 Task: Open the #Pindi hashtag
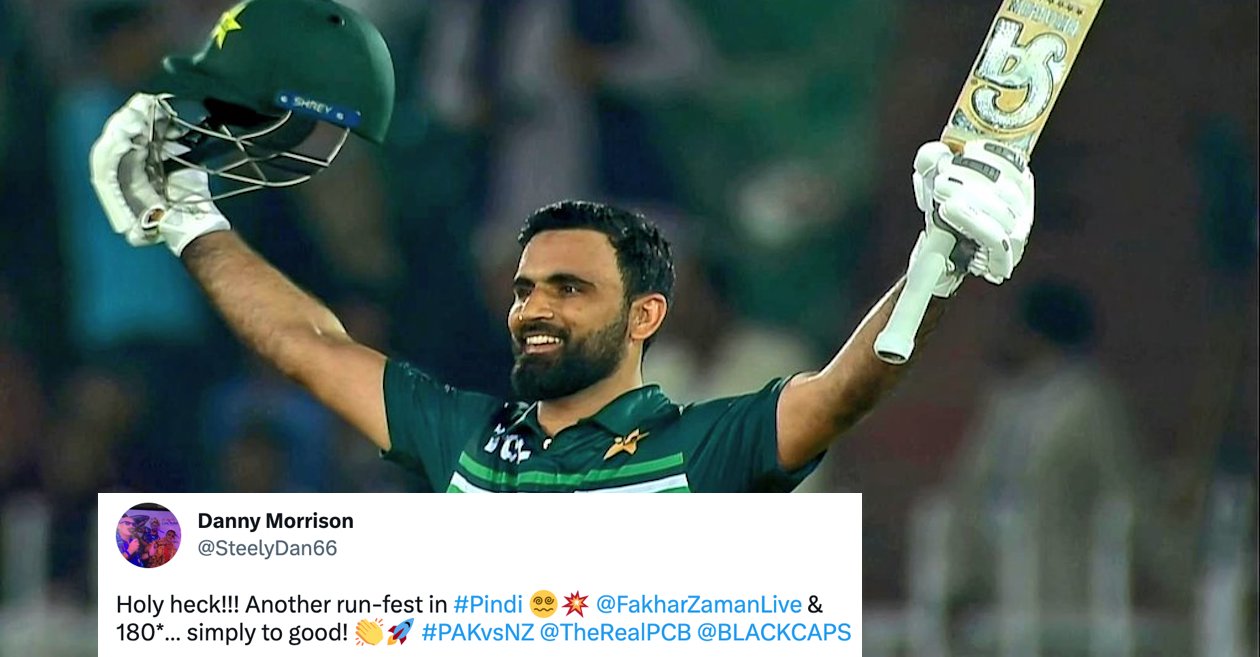click(x=487, y=604)
